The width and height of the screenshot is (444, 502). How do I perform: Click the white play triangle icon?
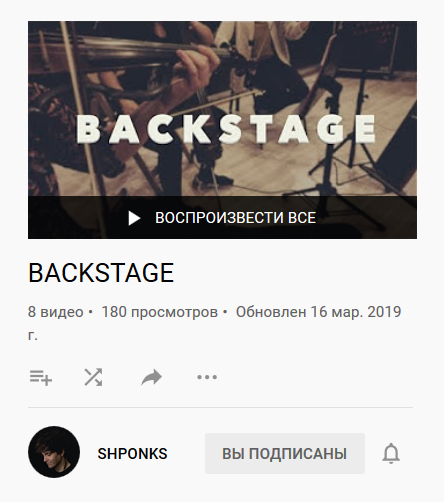(x=134, y=218)
